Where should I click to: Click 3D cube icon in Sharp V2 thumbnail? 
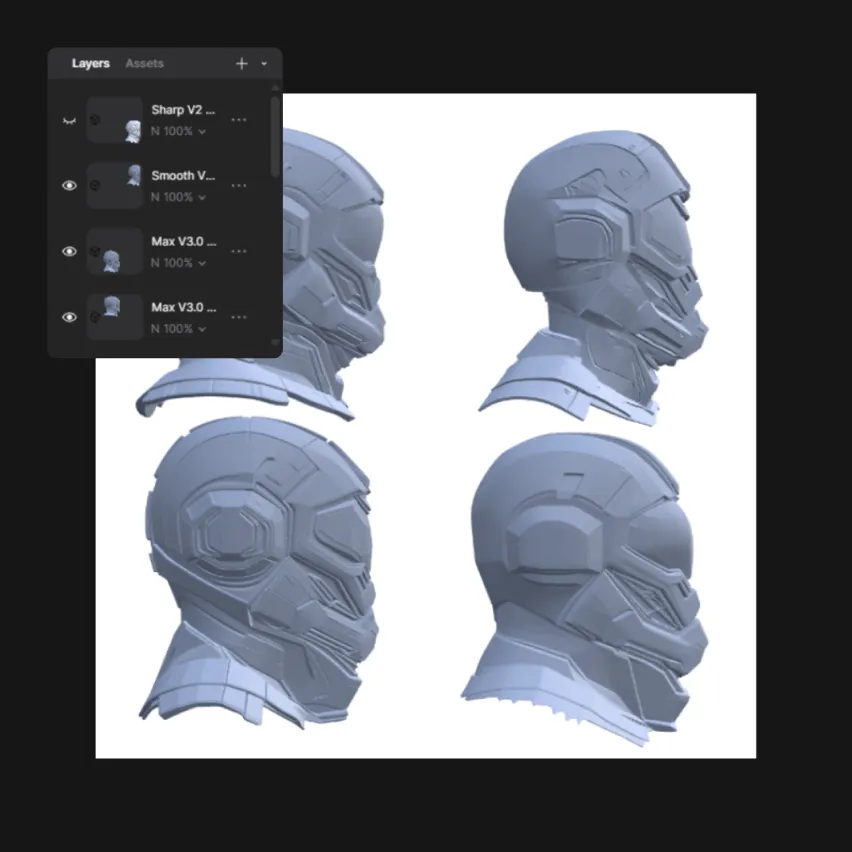(x=95, y=120)
